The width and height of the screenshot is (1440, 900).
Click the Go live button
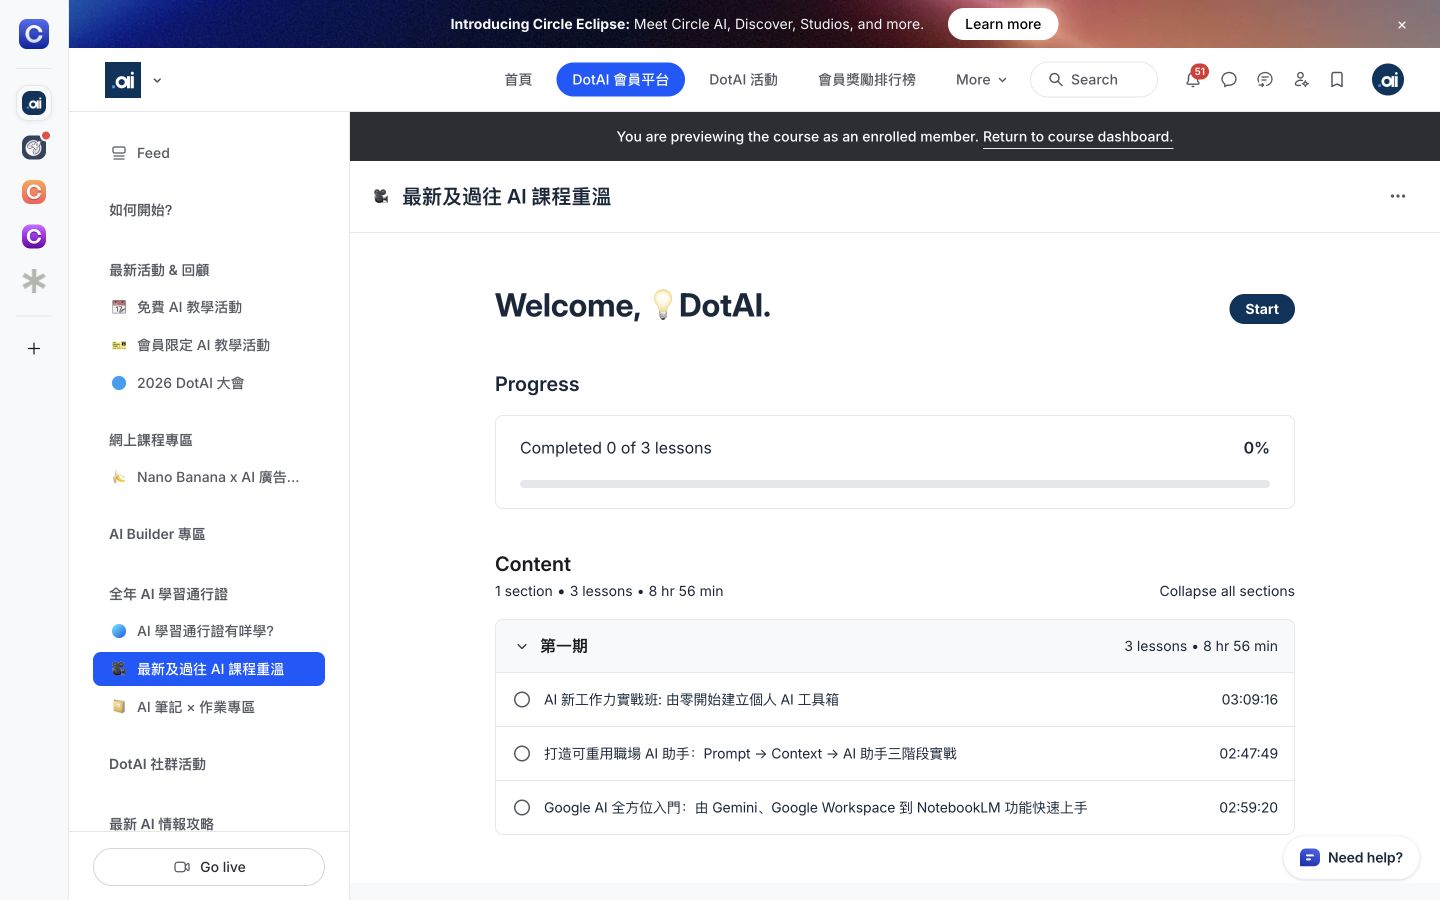(x=209, y=867)
